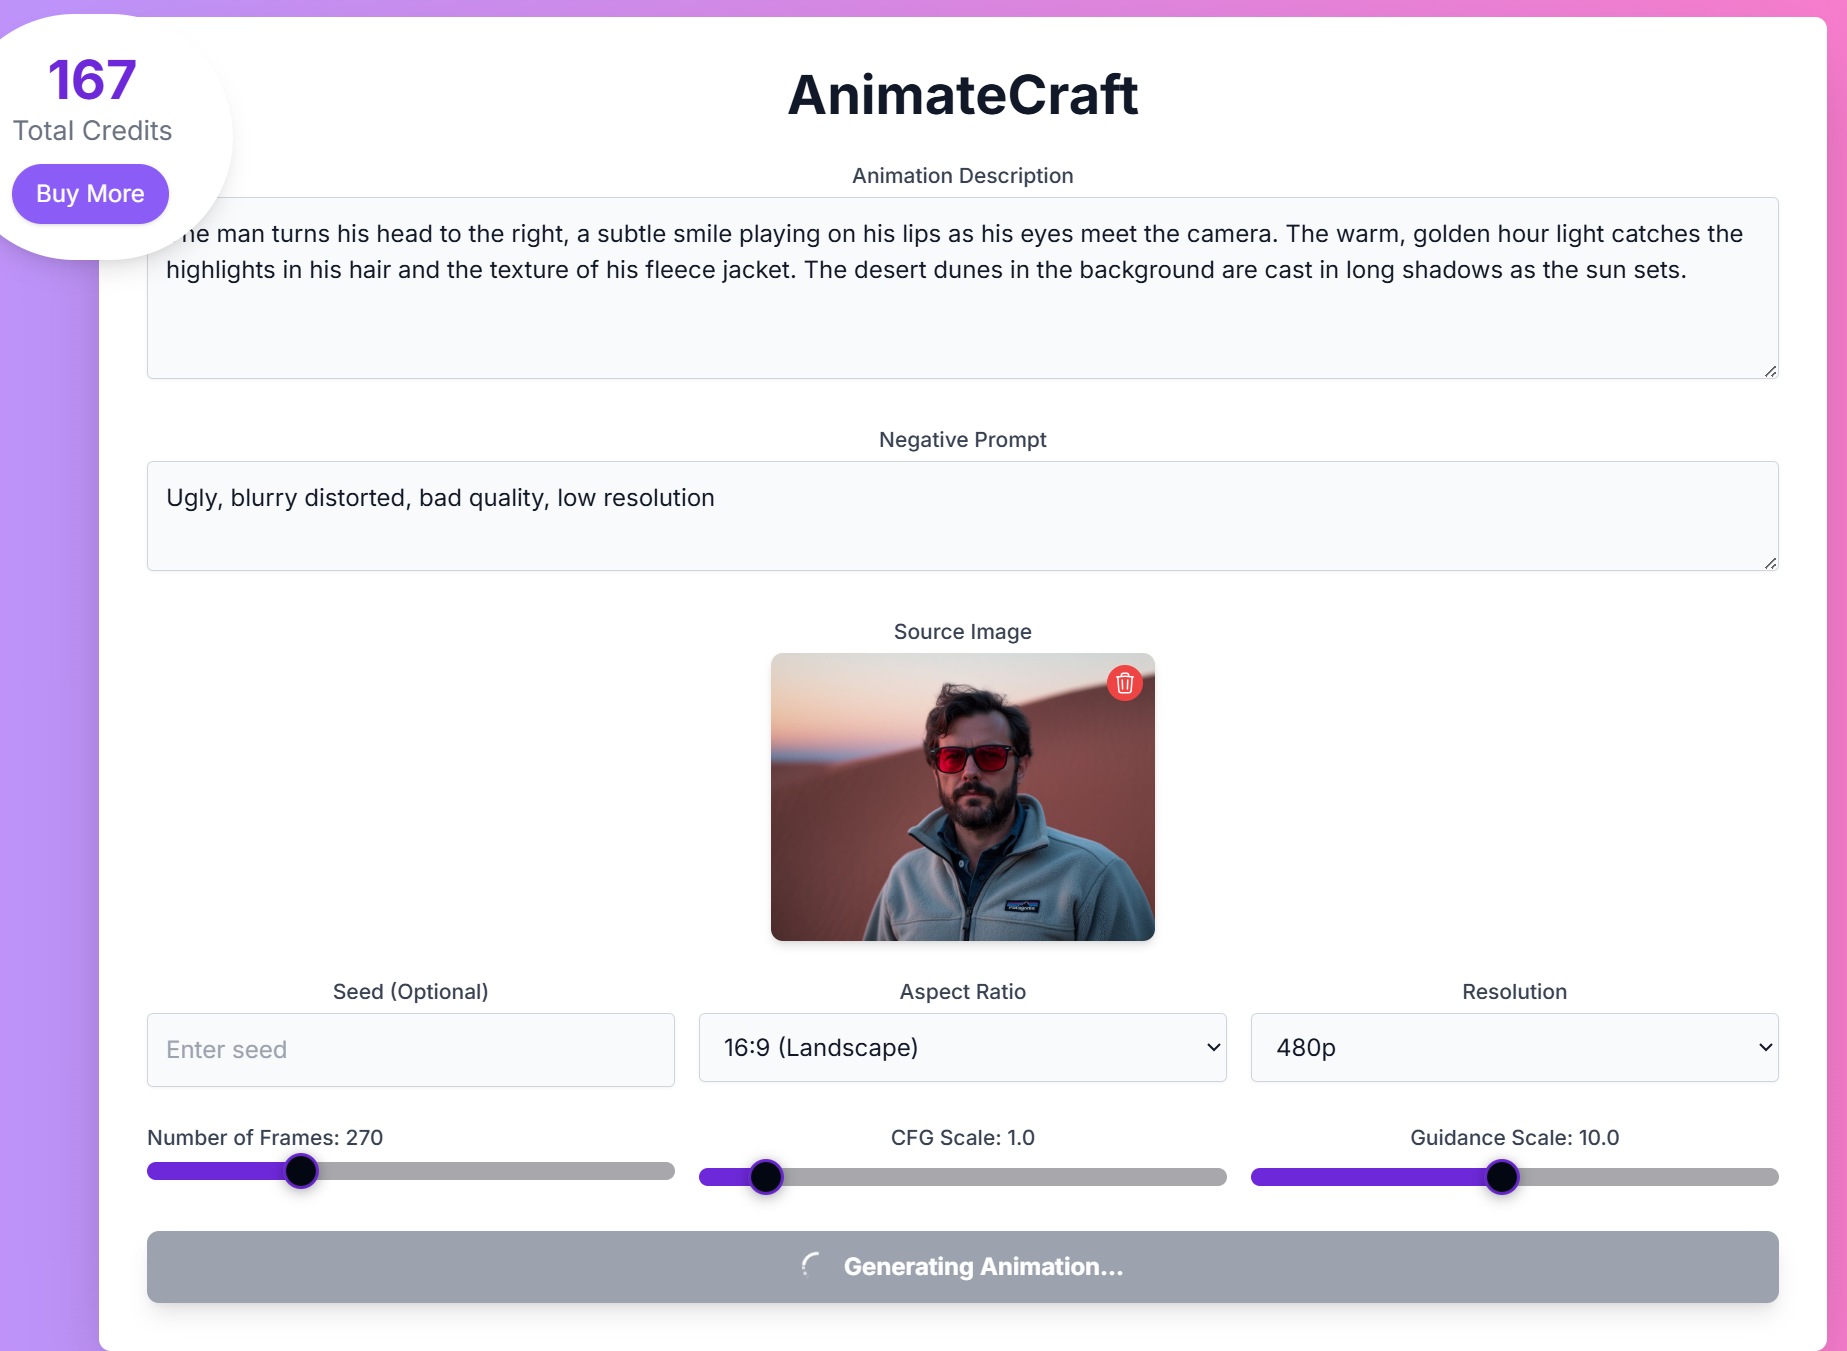Screen dimensions: 1847x1351
Task: Adjust the CFG Scale slider handle
Action: [x=766, y=1177]
